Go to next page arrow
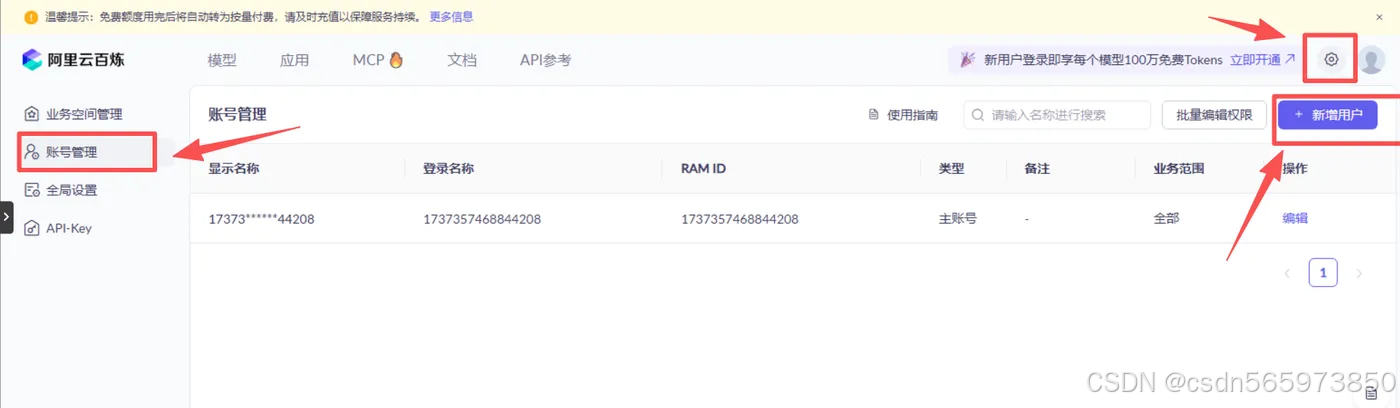This screenshot has width=1400, height=408. [x=1358, y=273]
